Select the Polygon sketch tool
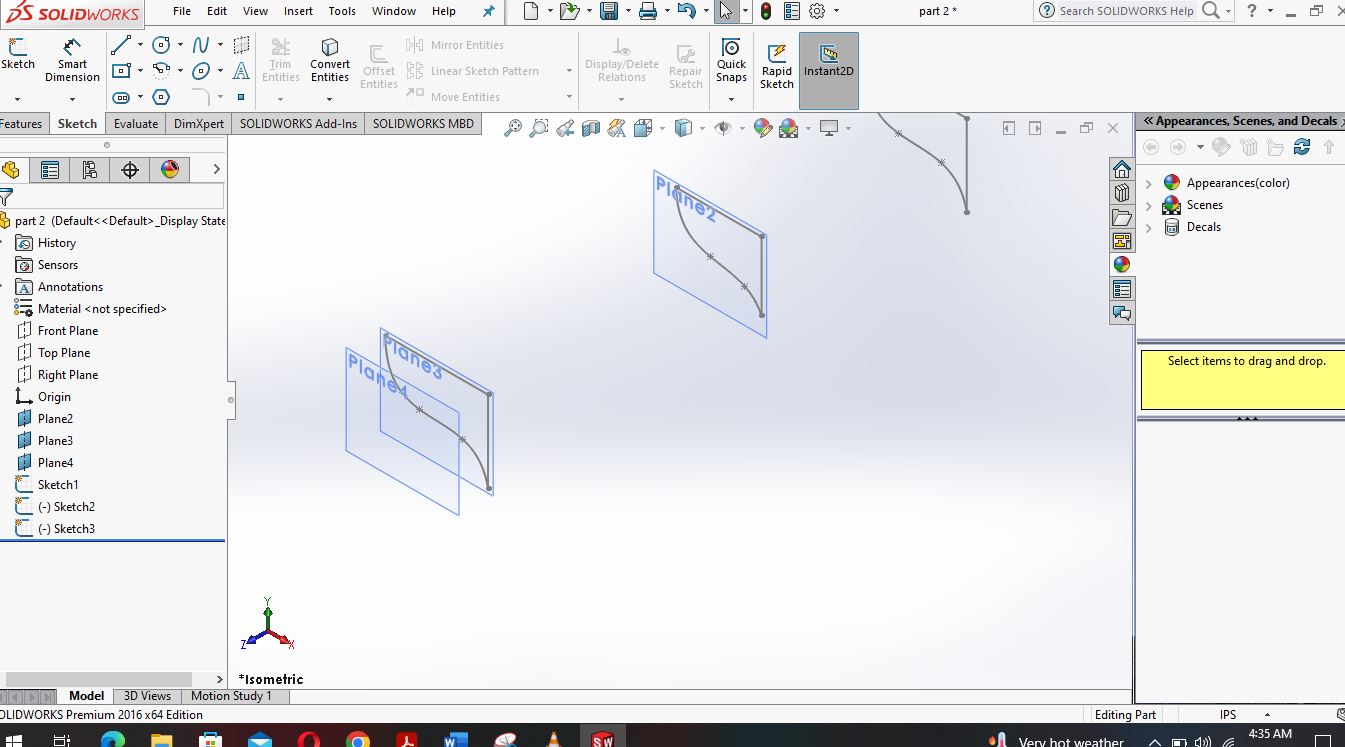 161,97
